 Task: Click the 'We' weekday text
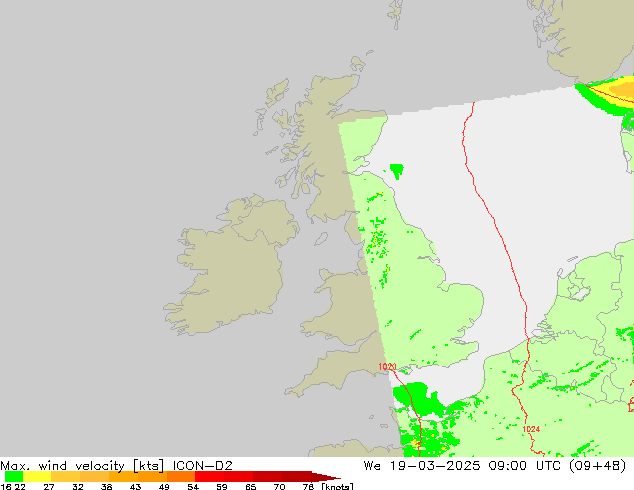[372, 466]
